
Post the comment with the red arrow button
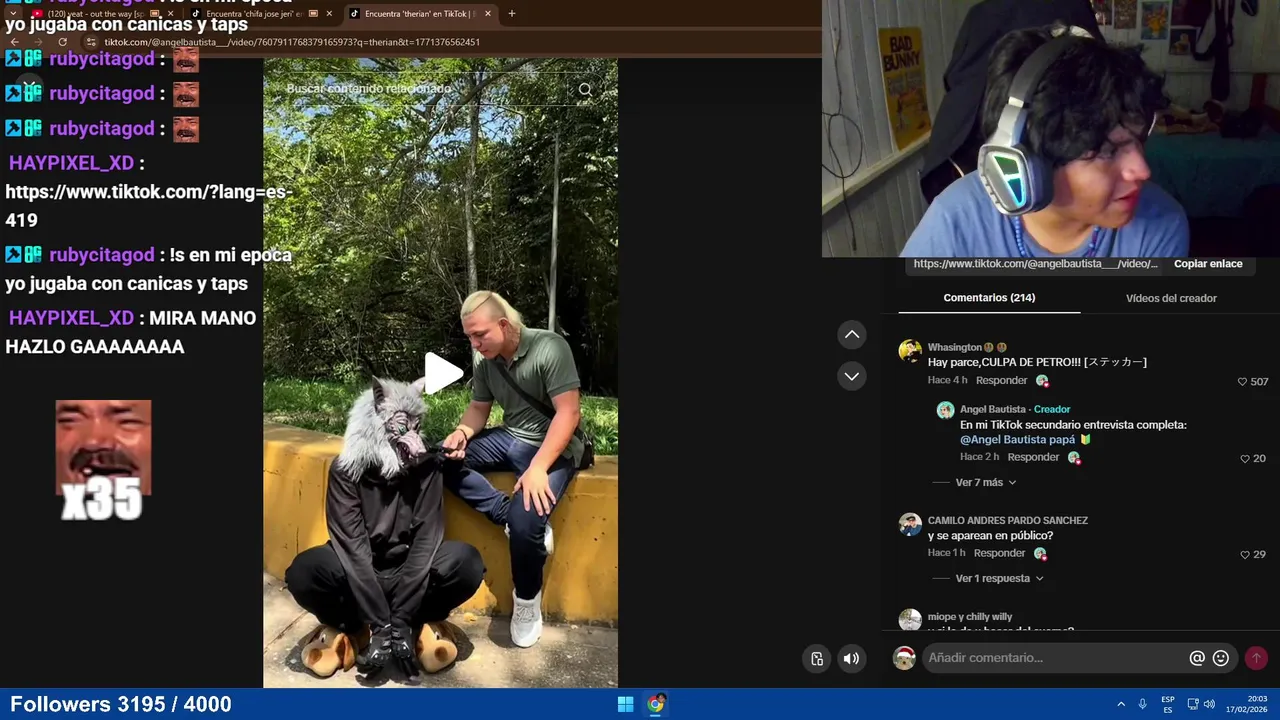coord(1256,658)
